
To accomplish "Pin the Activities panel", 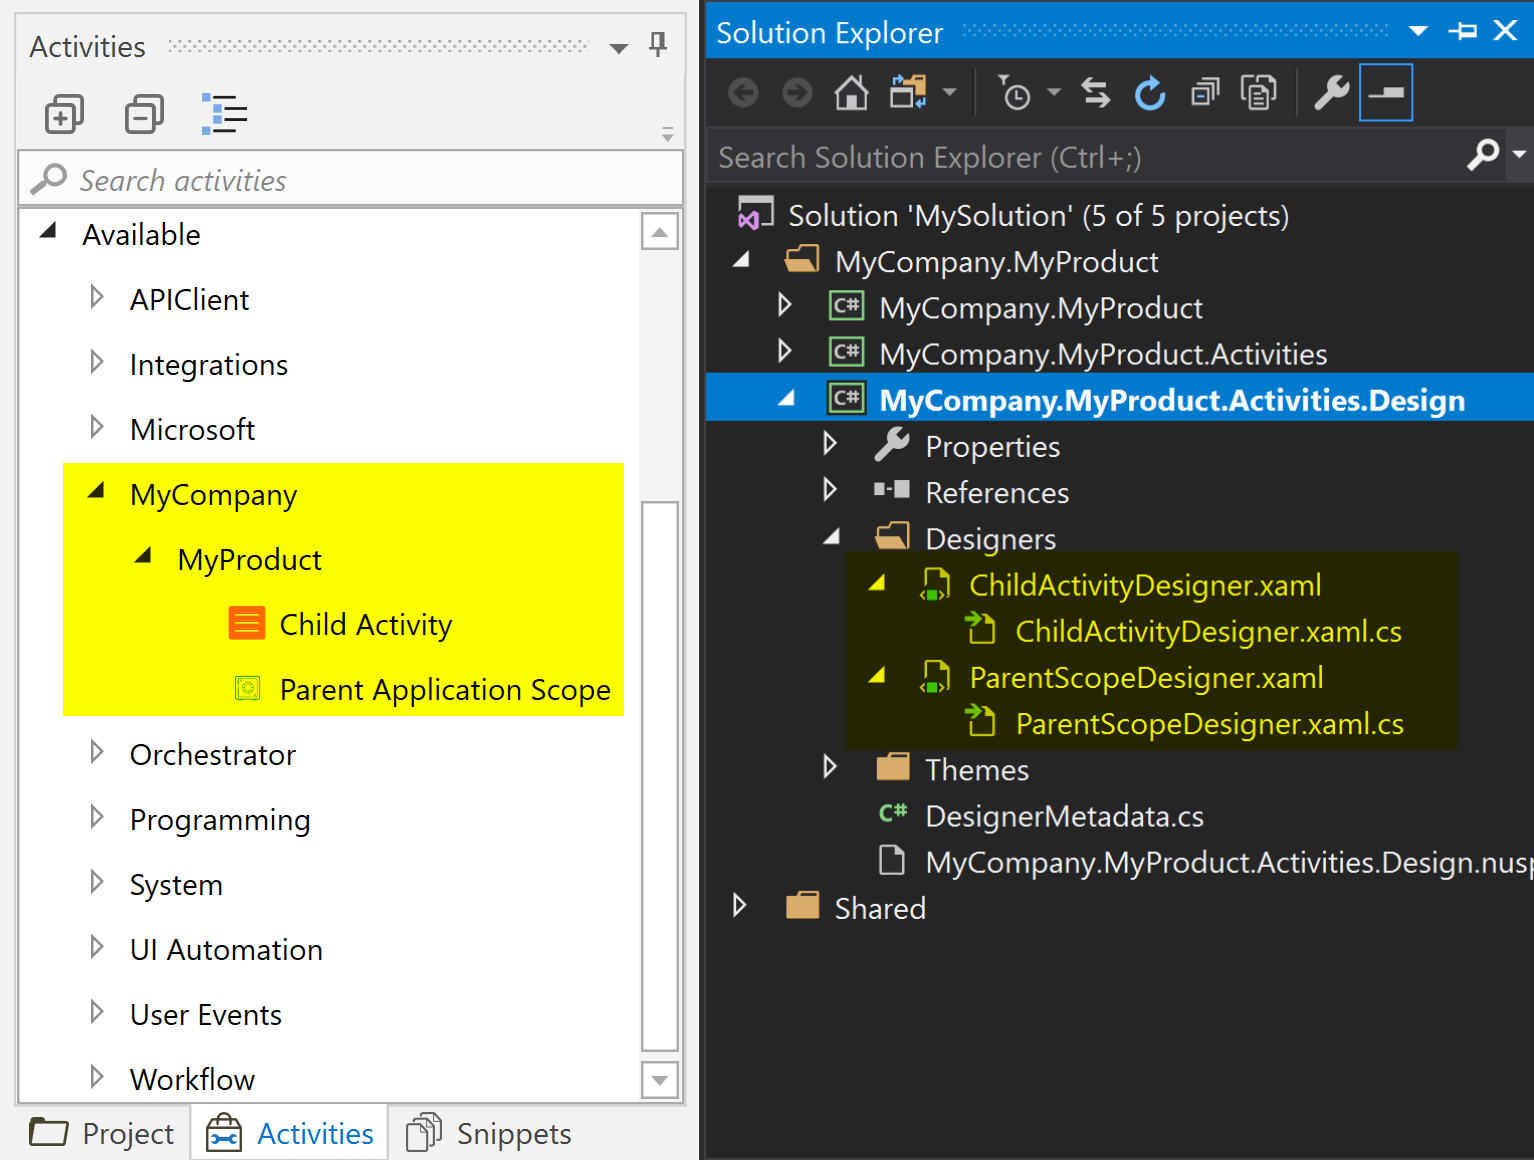I will click(x=658, y=44).
